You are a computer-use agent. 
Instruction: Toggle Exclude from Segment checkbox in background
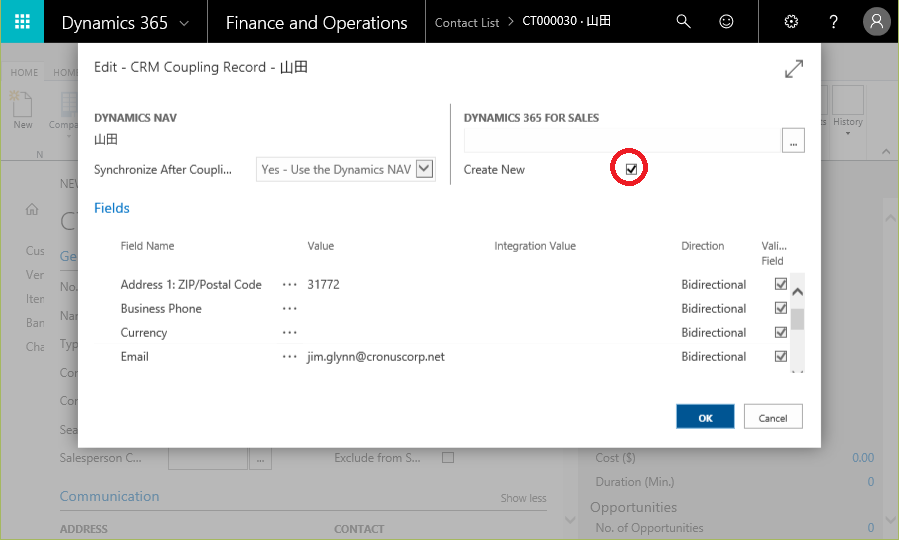448,457
